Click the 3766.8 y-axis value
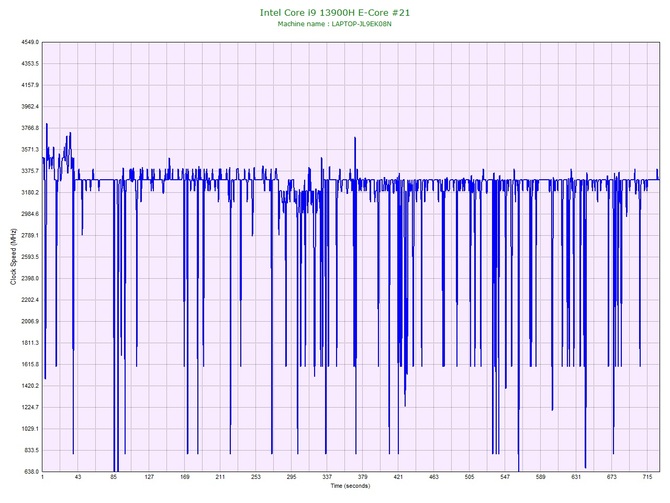Screen dimensions: 670x503 point(30,128)
